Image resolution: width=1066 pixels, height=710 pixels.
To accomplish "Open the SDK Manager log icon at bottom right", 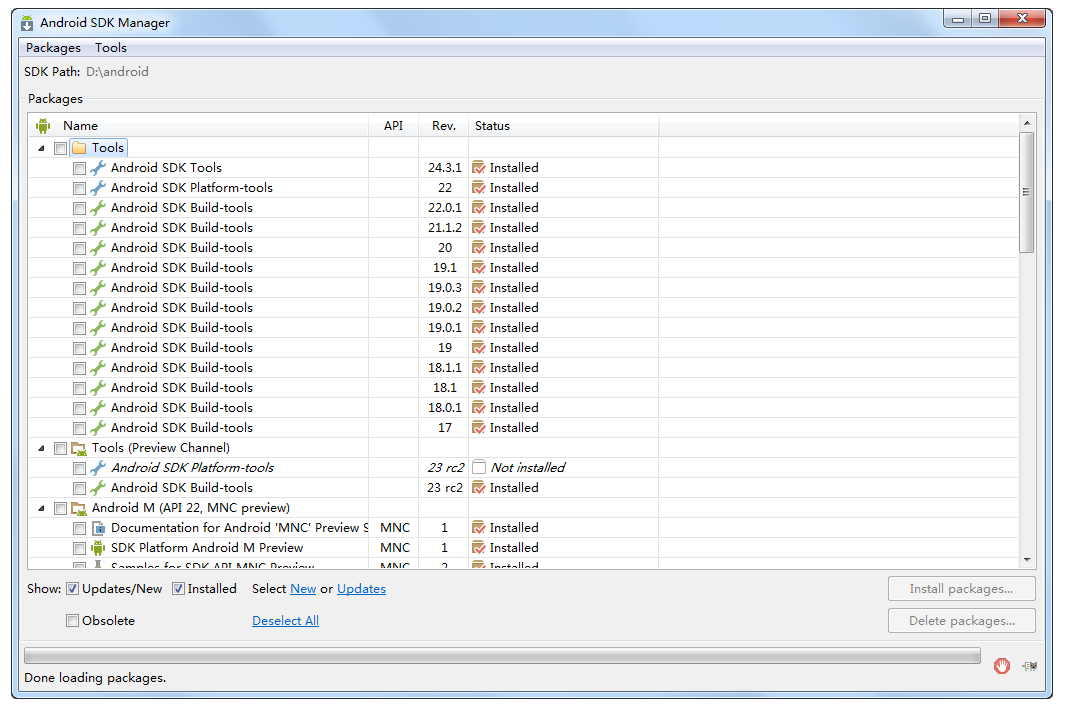I will point(1029,666).
